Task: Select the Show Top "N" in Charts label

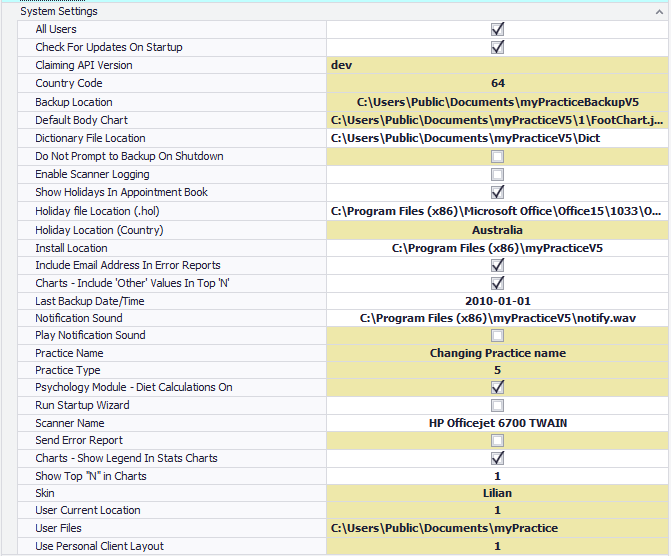Action: coord(91,476)
